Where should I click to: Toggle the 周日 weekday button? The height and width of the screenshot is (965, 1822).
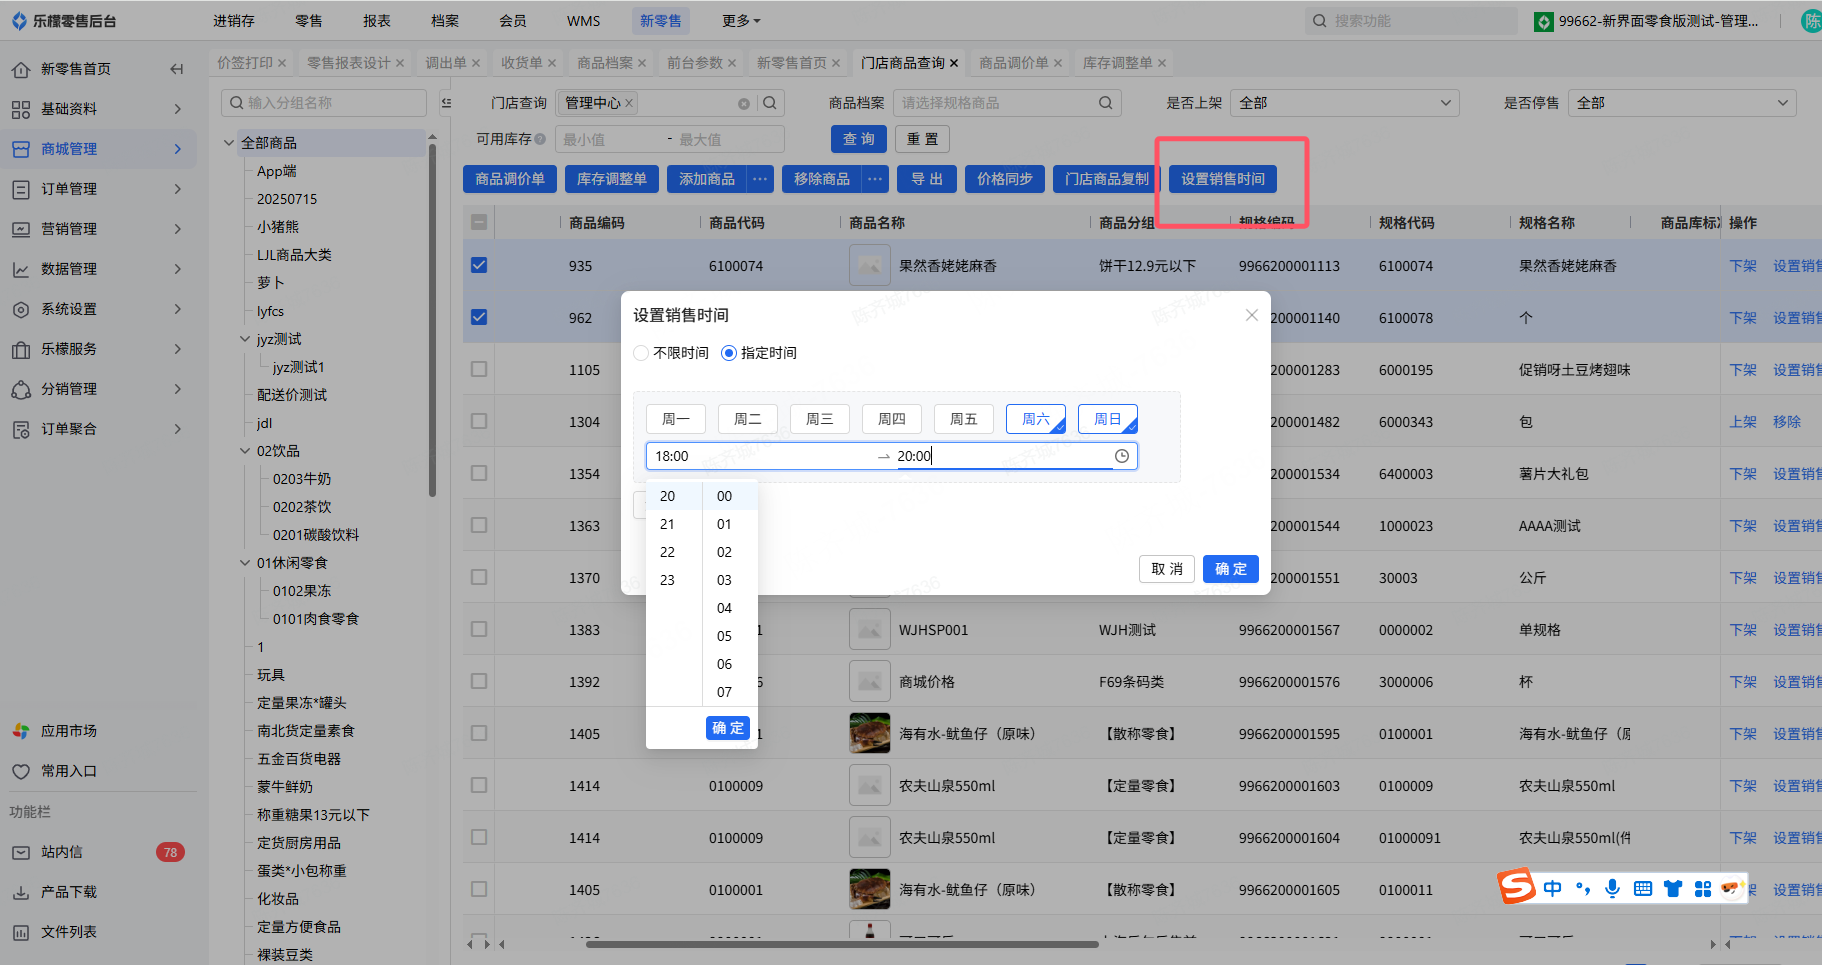point(1108,419)
